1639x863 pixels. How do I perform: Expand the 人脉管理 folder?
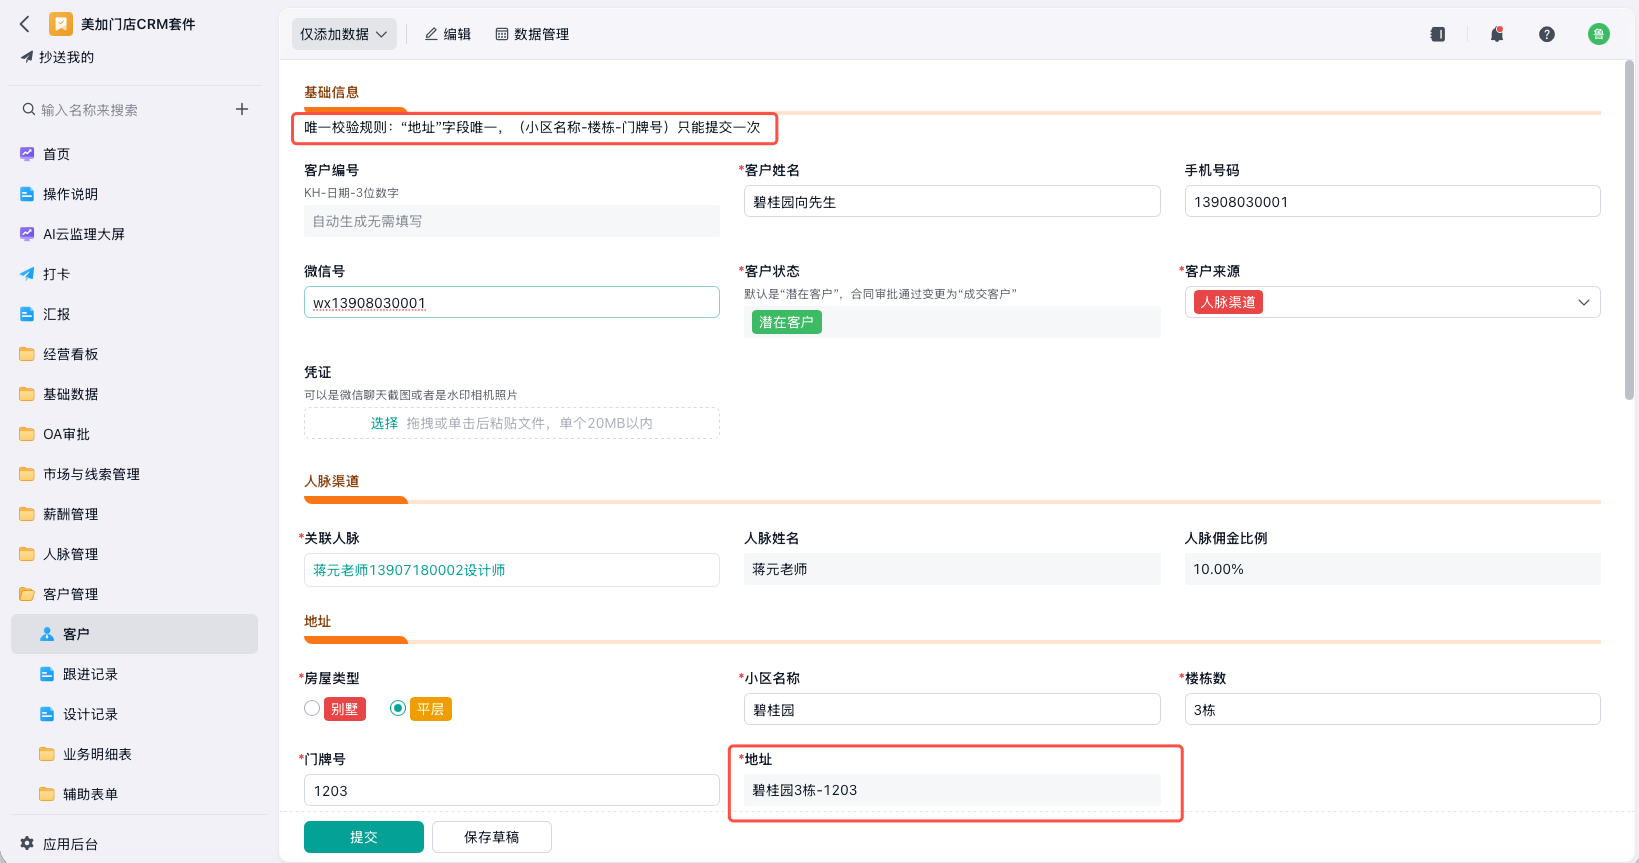134,554
